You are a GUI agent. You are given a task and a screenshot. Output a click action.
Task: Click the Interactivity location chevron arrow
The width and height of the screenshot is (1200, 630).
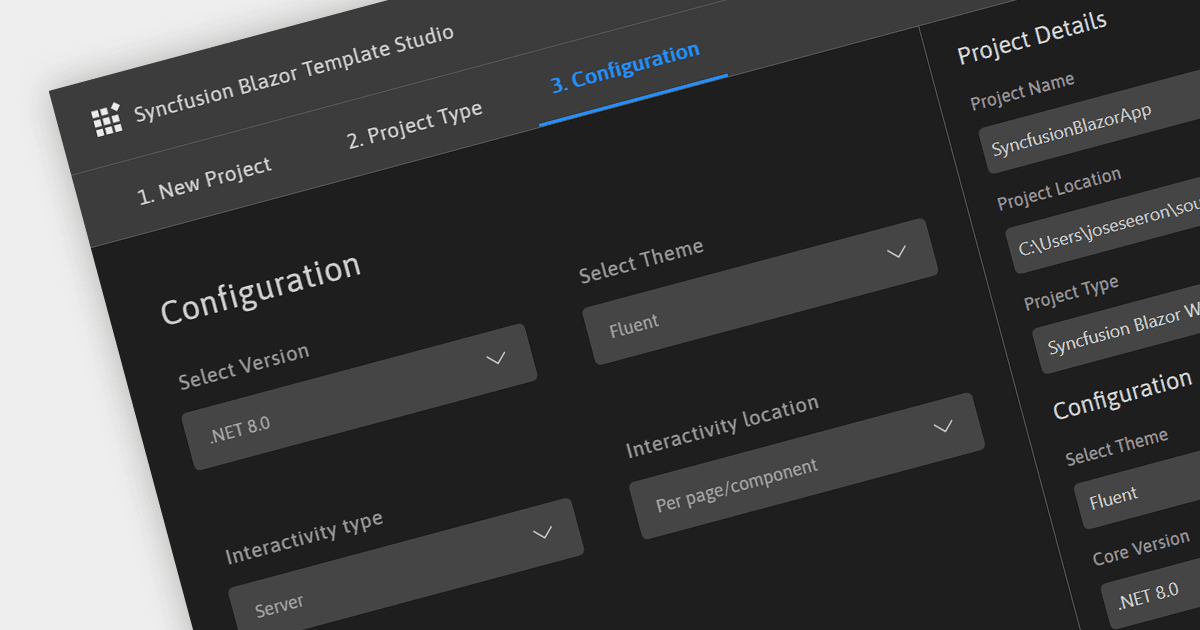tap(943, 427)
